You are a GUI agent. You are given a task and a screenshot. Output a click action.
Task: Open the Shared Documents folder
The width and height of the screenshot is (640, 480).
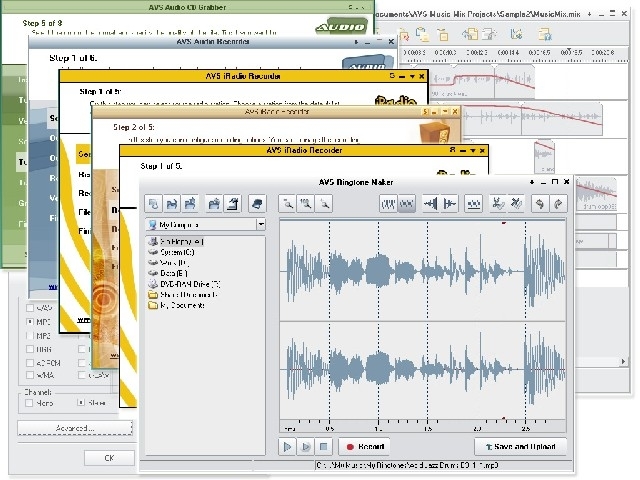(183, 294)
